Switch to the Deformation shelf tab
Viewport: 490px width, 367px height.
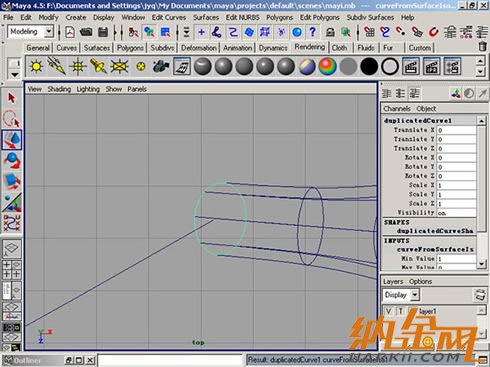point(199,48)
